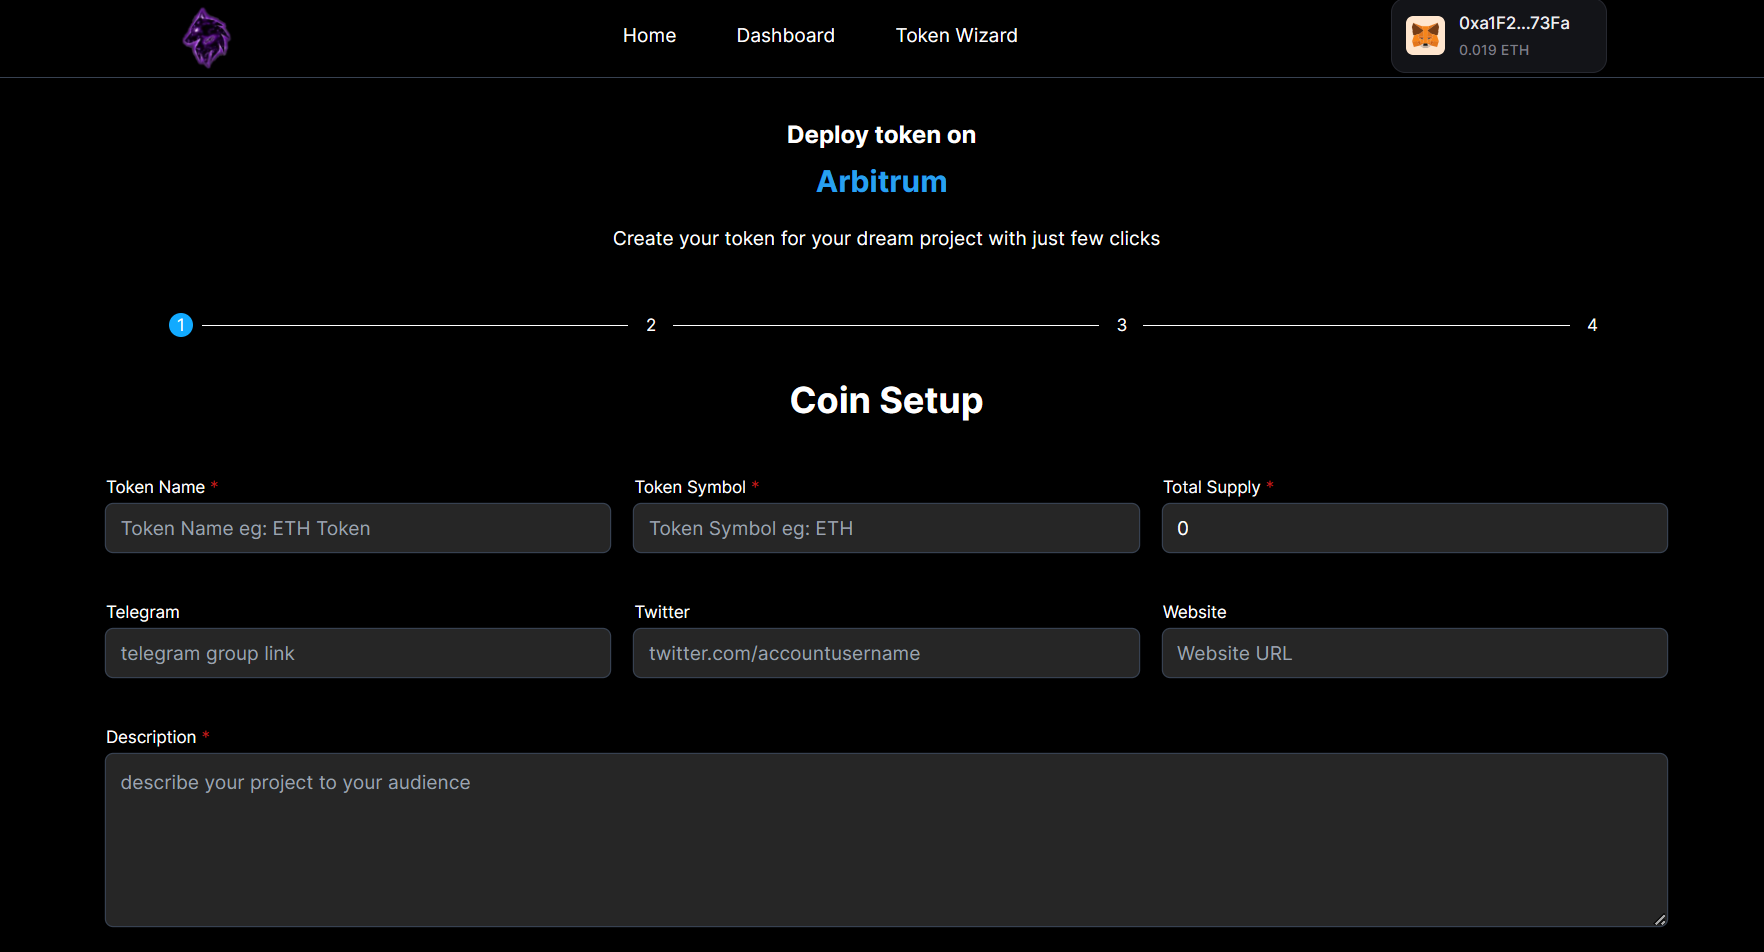Click the Total Supply label
Screen dimensions: 1764x952
tap(1211, 487)
